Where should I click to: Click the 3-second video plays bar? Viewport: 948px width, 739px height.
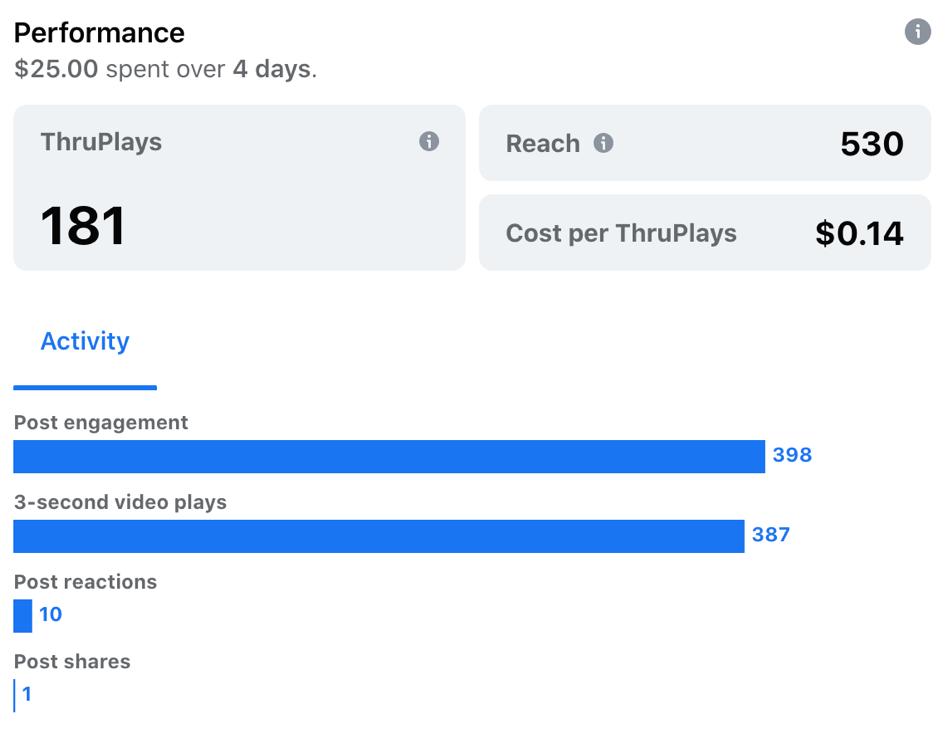pos(378,536)
